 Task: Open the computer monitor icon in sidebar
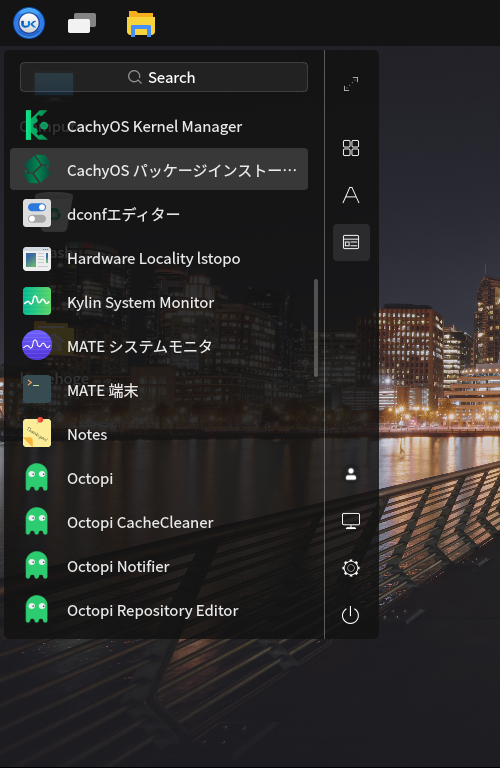(x=351, y=521)
